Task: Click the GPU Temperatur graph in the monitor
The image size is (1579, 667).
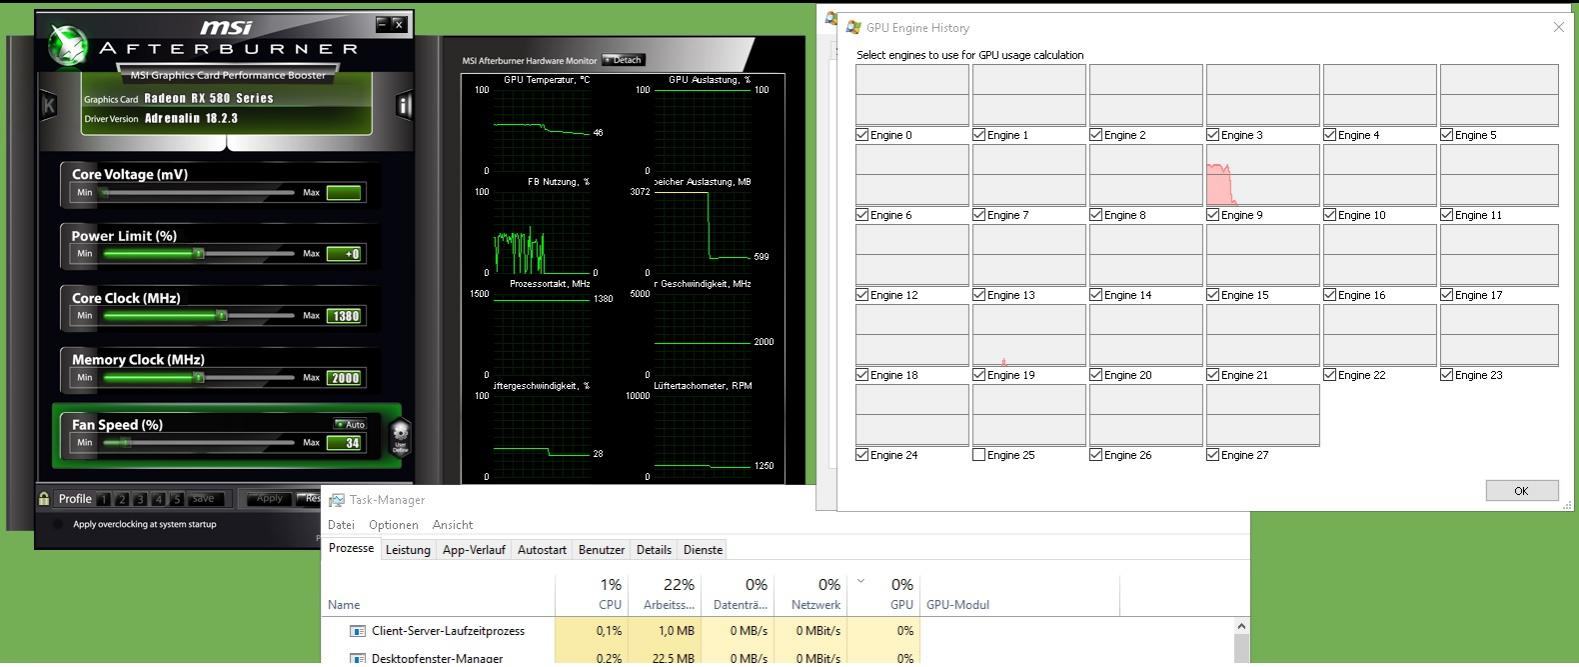Action: [544, 130]
